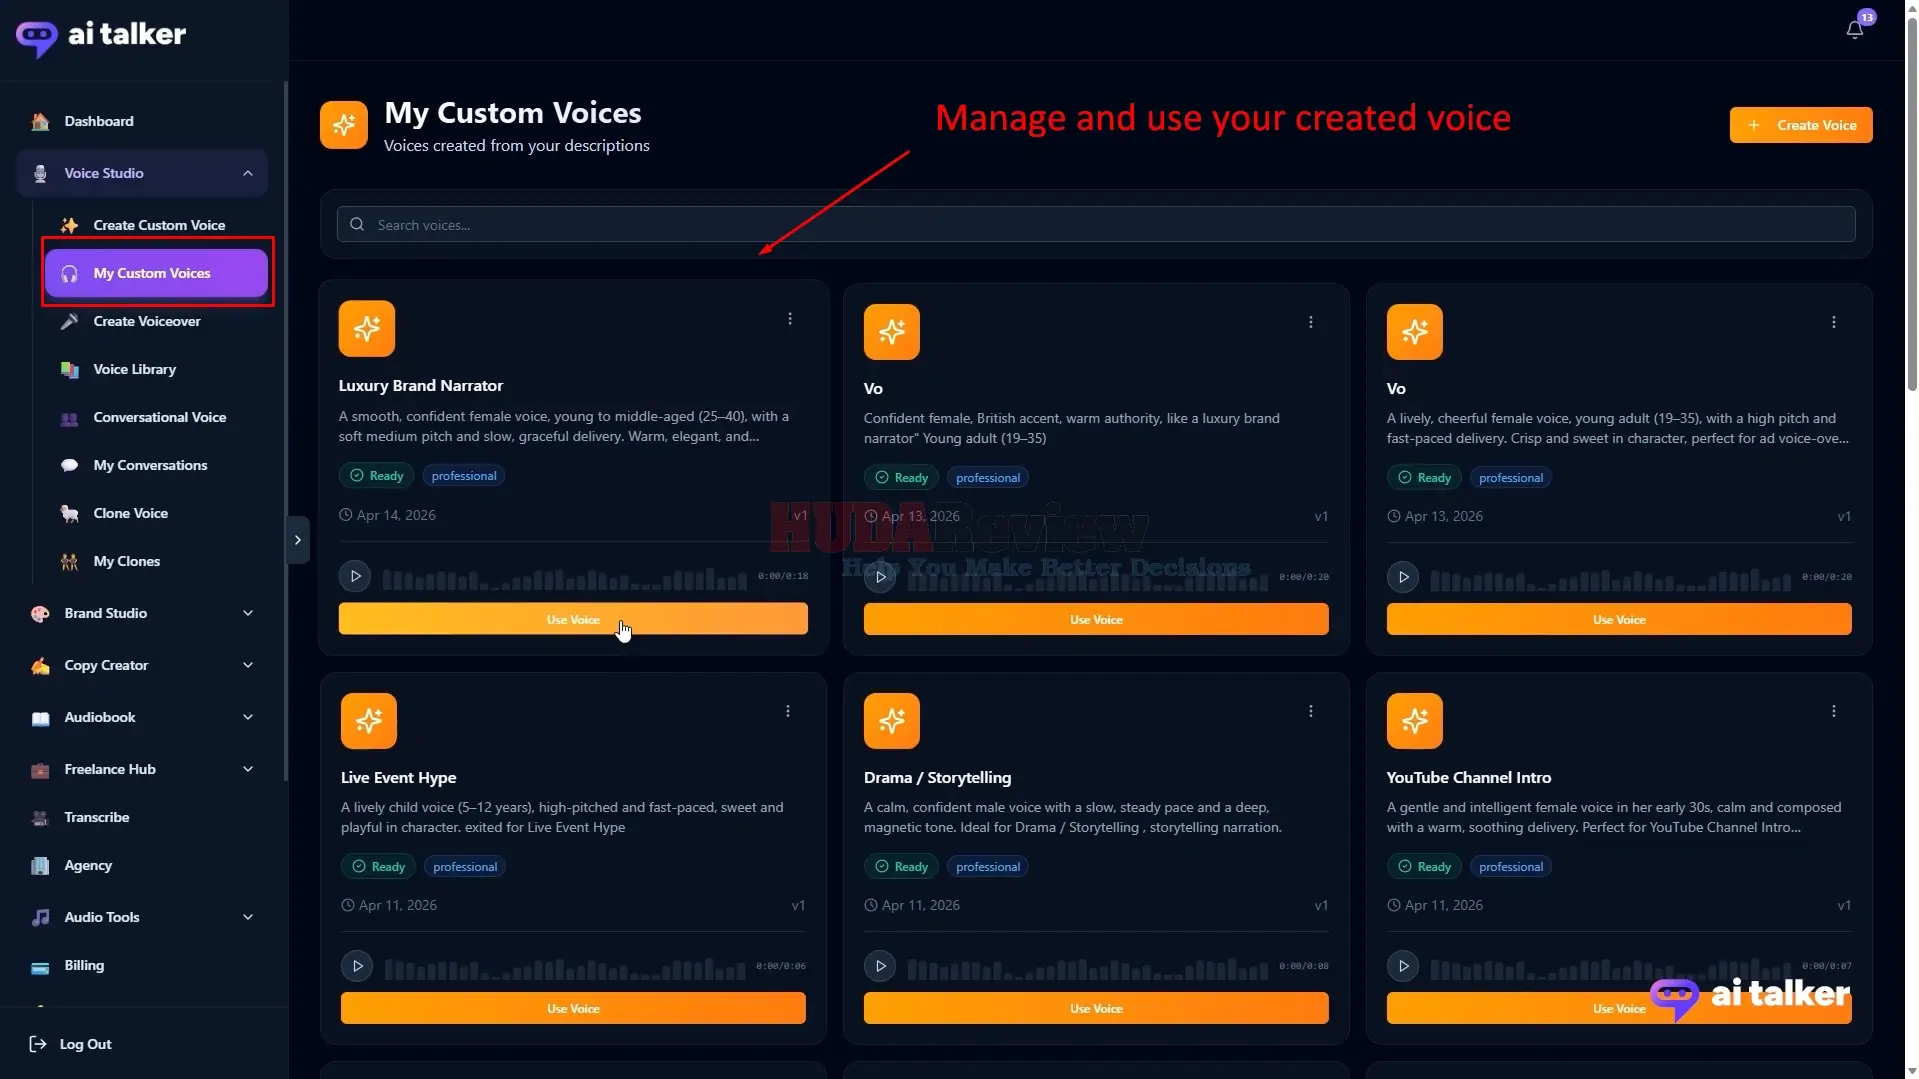The image size is (1919, 1079).
Task: Play the YouTube Channel Intro voice preview
Action: point(1403,966)
